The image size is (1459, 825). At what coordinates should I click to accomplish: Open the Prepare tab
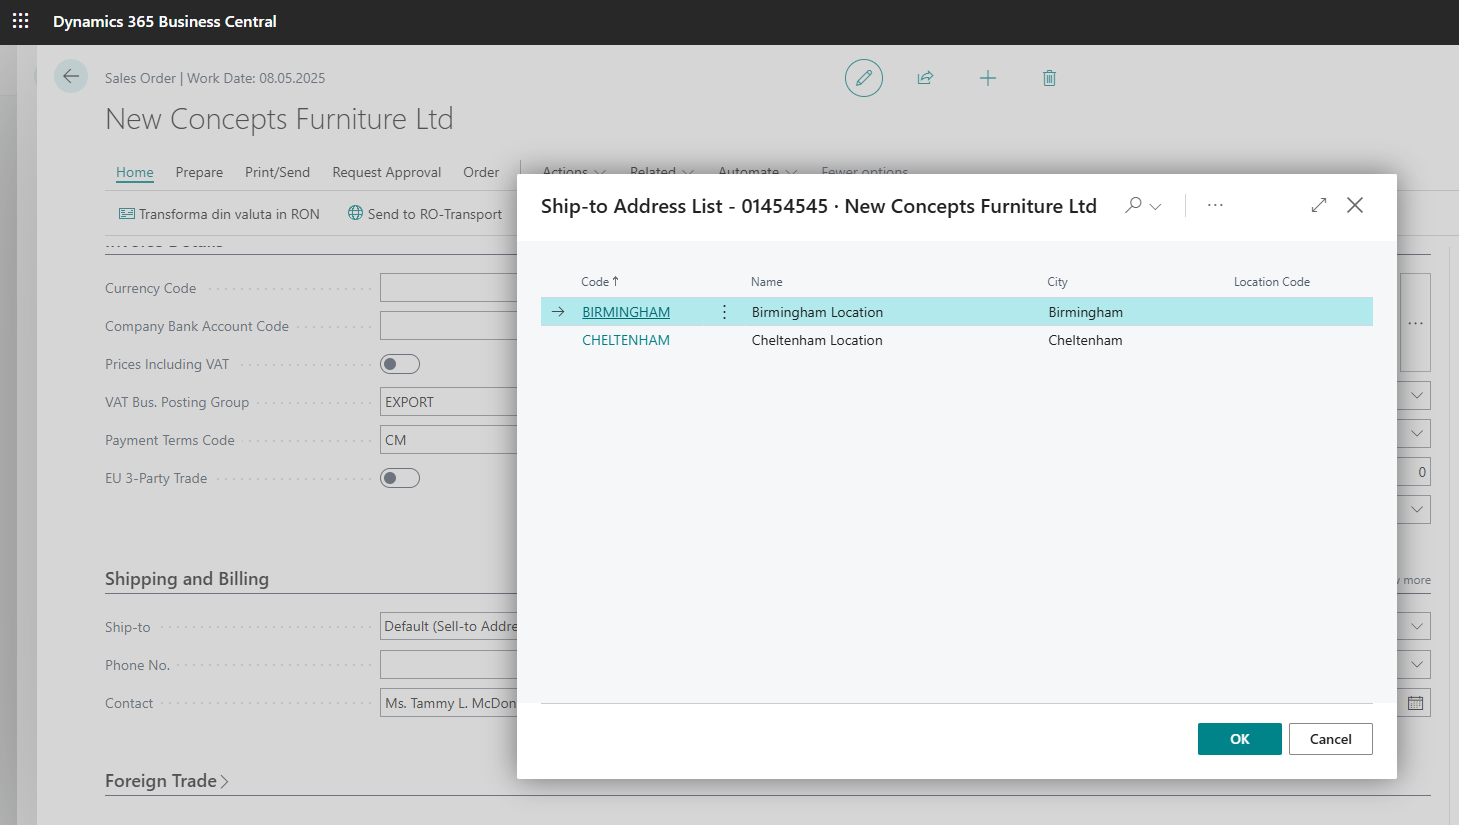coord(199,172)
